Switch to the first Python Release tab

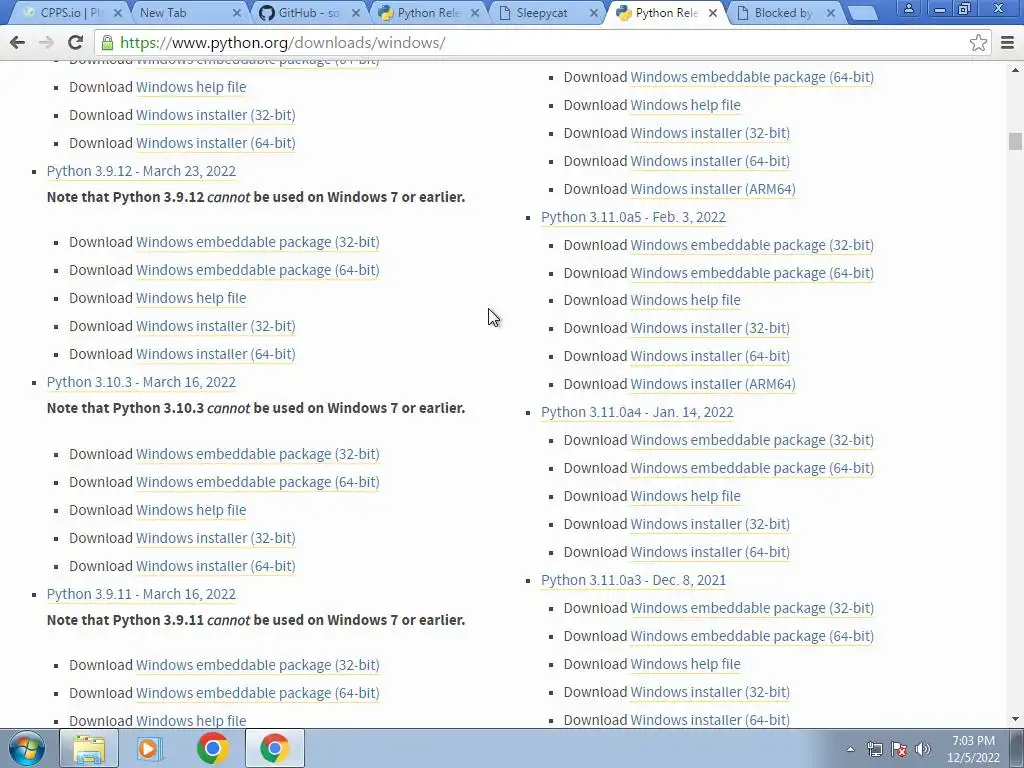pos(428,13)
